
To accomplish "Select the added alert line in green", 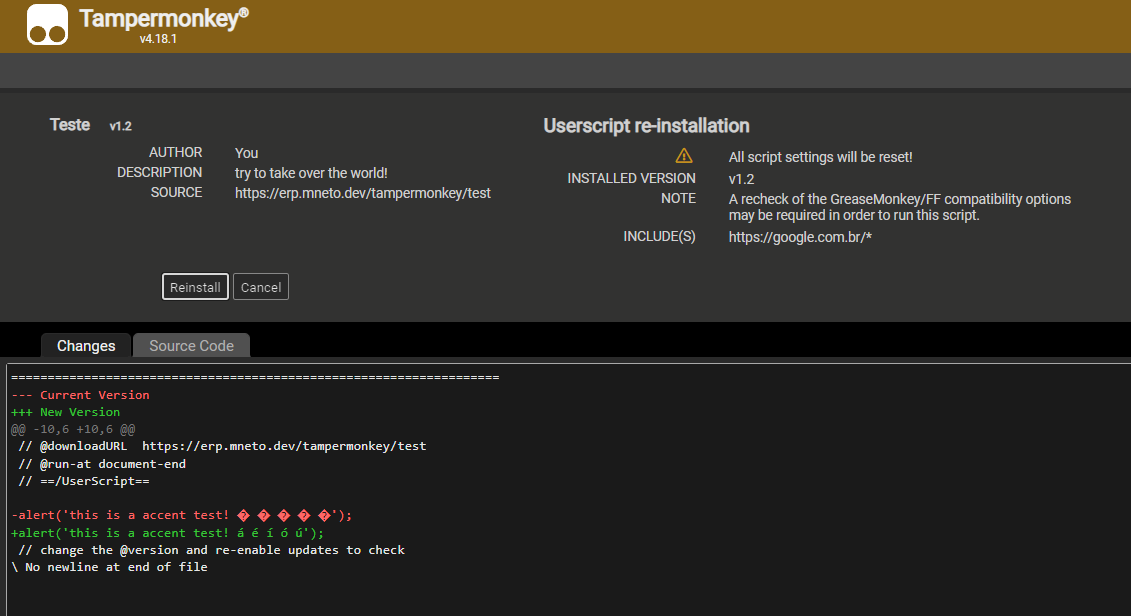I will click(x=165, y=532).
